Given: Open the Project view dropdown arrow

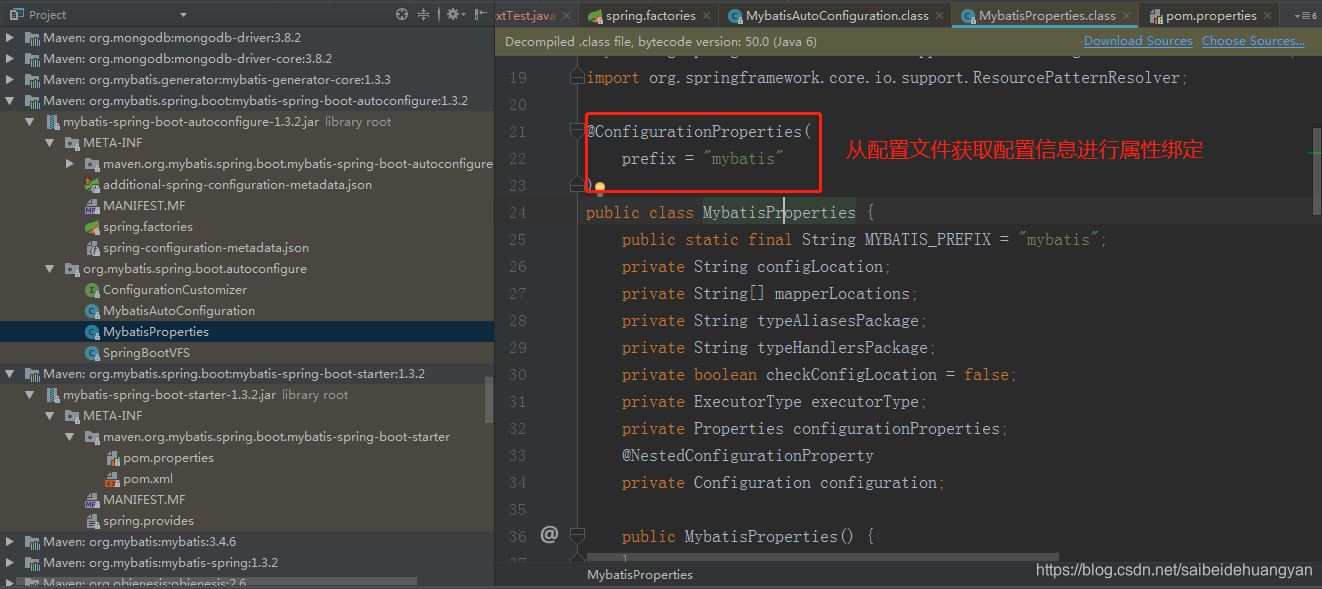Looking at the screenshot, I should [x=183, y=15].
